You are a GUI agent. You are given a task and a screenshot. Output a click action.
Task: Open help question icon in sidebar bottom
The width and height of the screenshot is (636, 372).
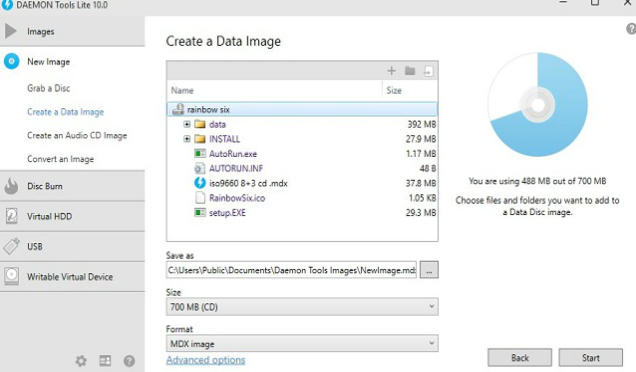click(129, 361)
